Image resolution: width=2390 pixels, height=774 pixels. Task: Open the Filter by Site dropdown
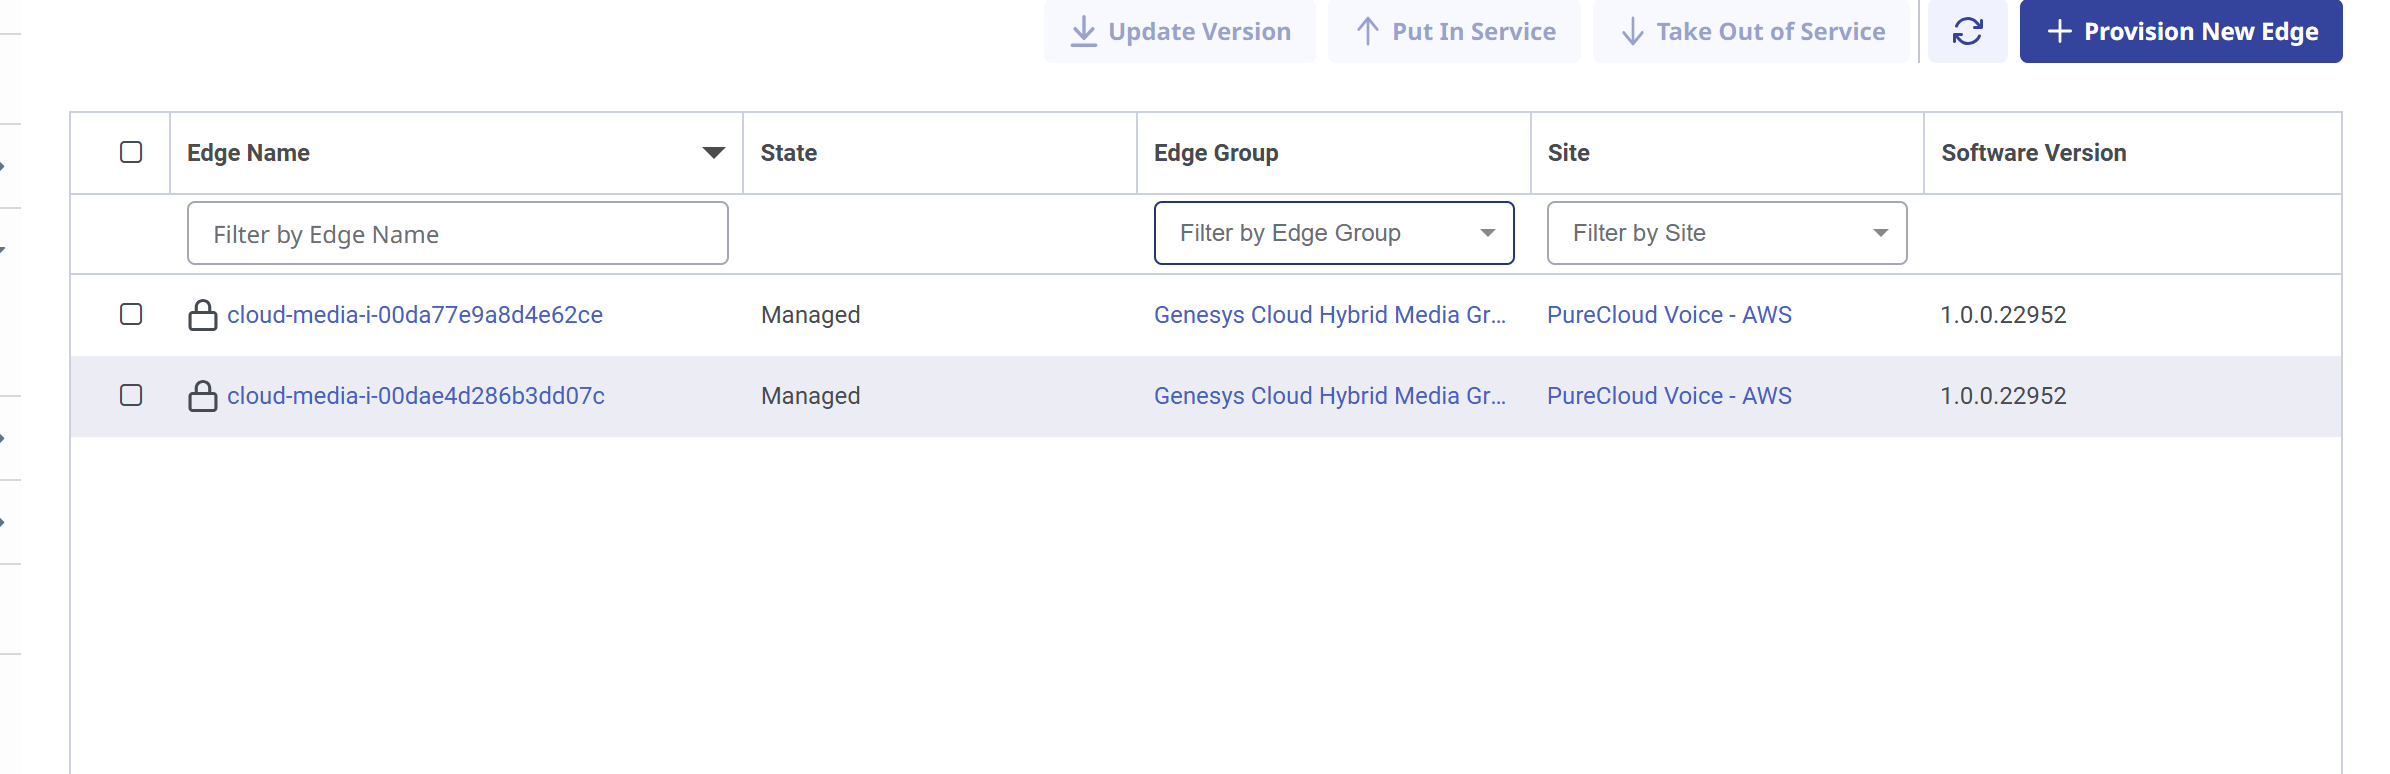[1726, 233]
